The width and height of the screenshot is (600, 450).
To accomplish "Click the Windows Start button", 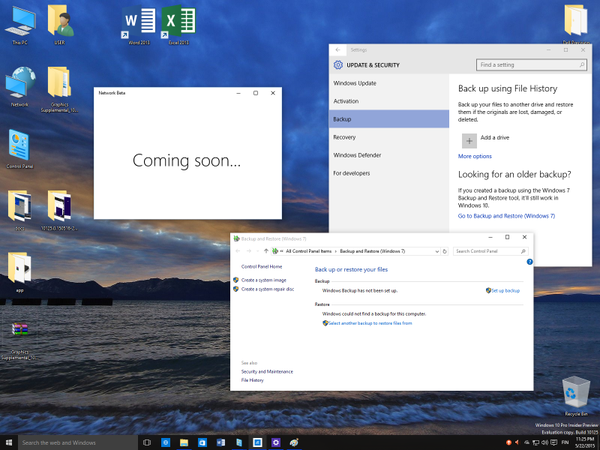I will coord(9,443).
